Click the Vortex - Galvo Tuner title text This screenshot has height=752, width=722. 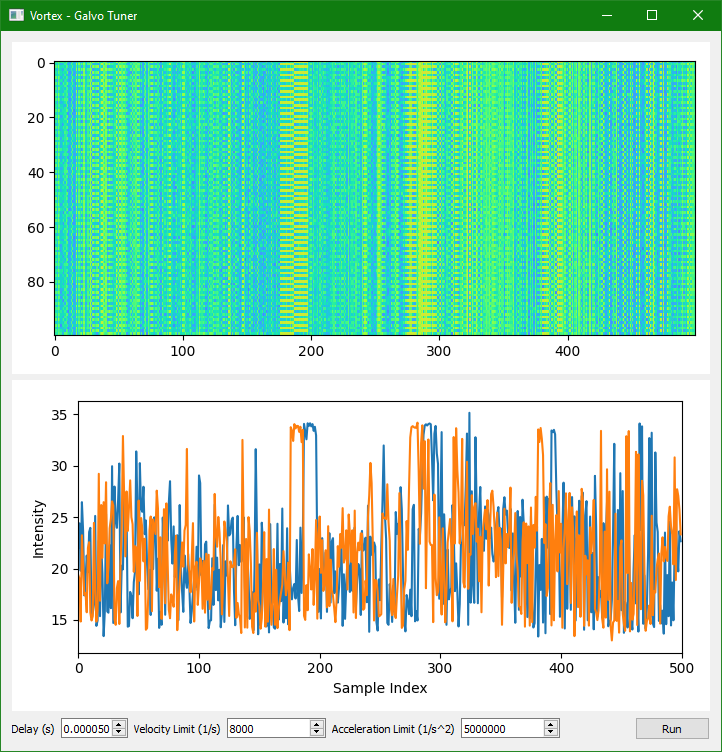(x=84, y=15)
